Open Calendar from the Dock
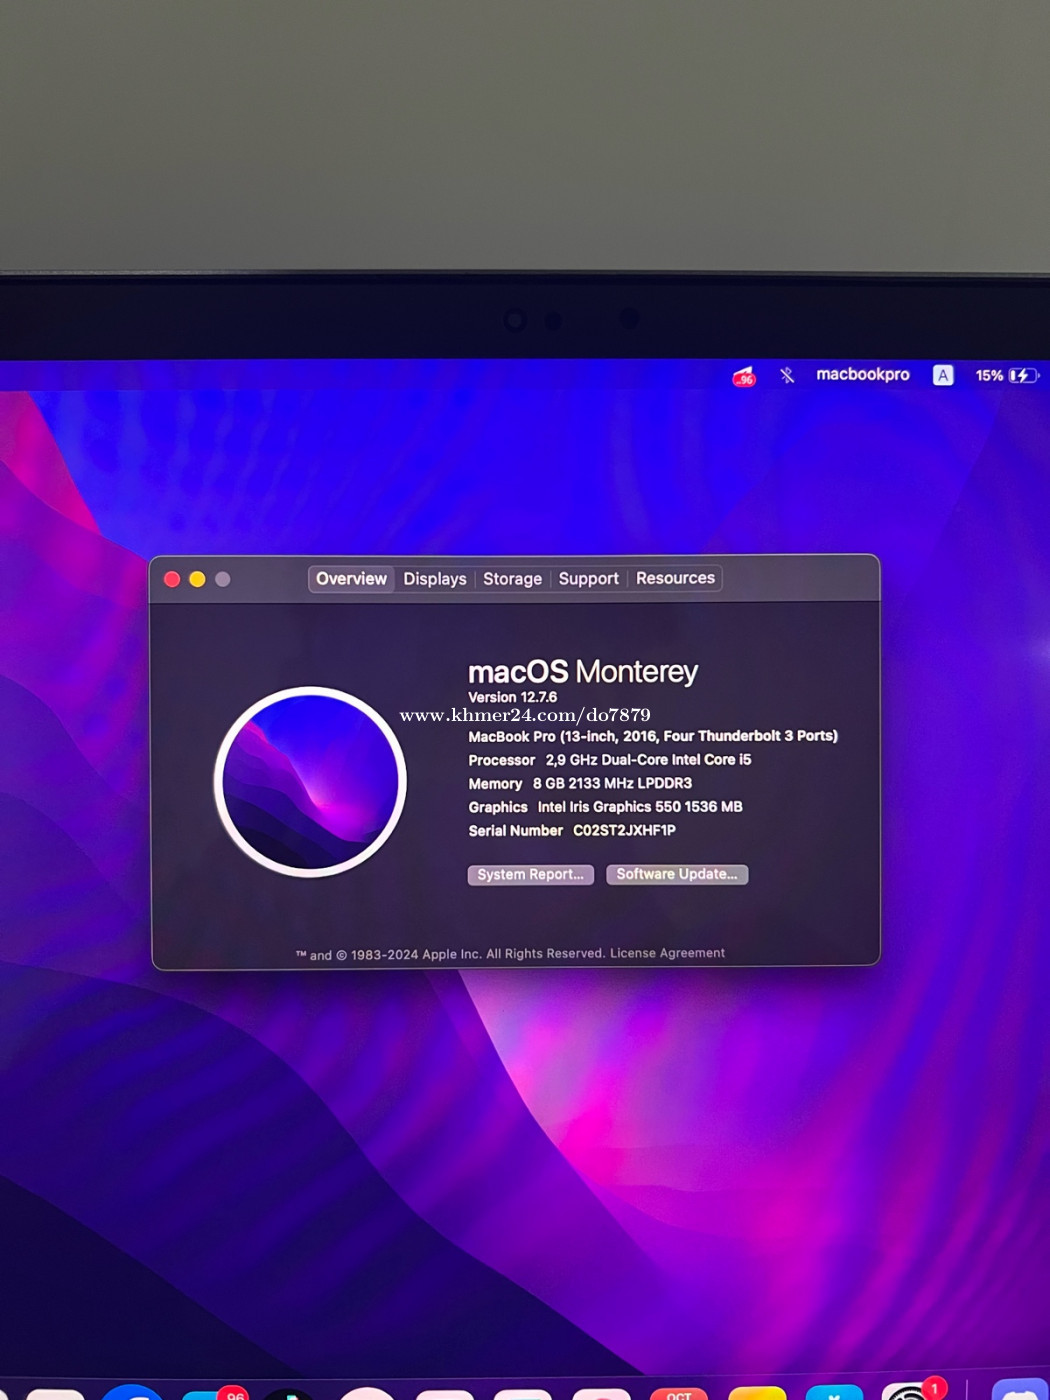 679,1393
